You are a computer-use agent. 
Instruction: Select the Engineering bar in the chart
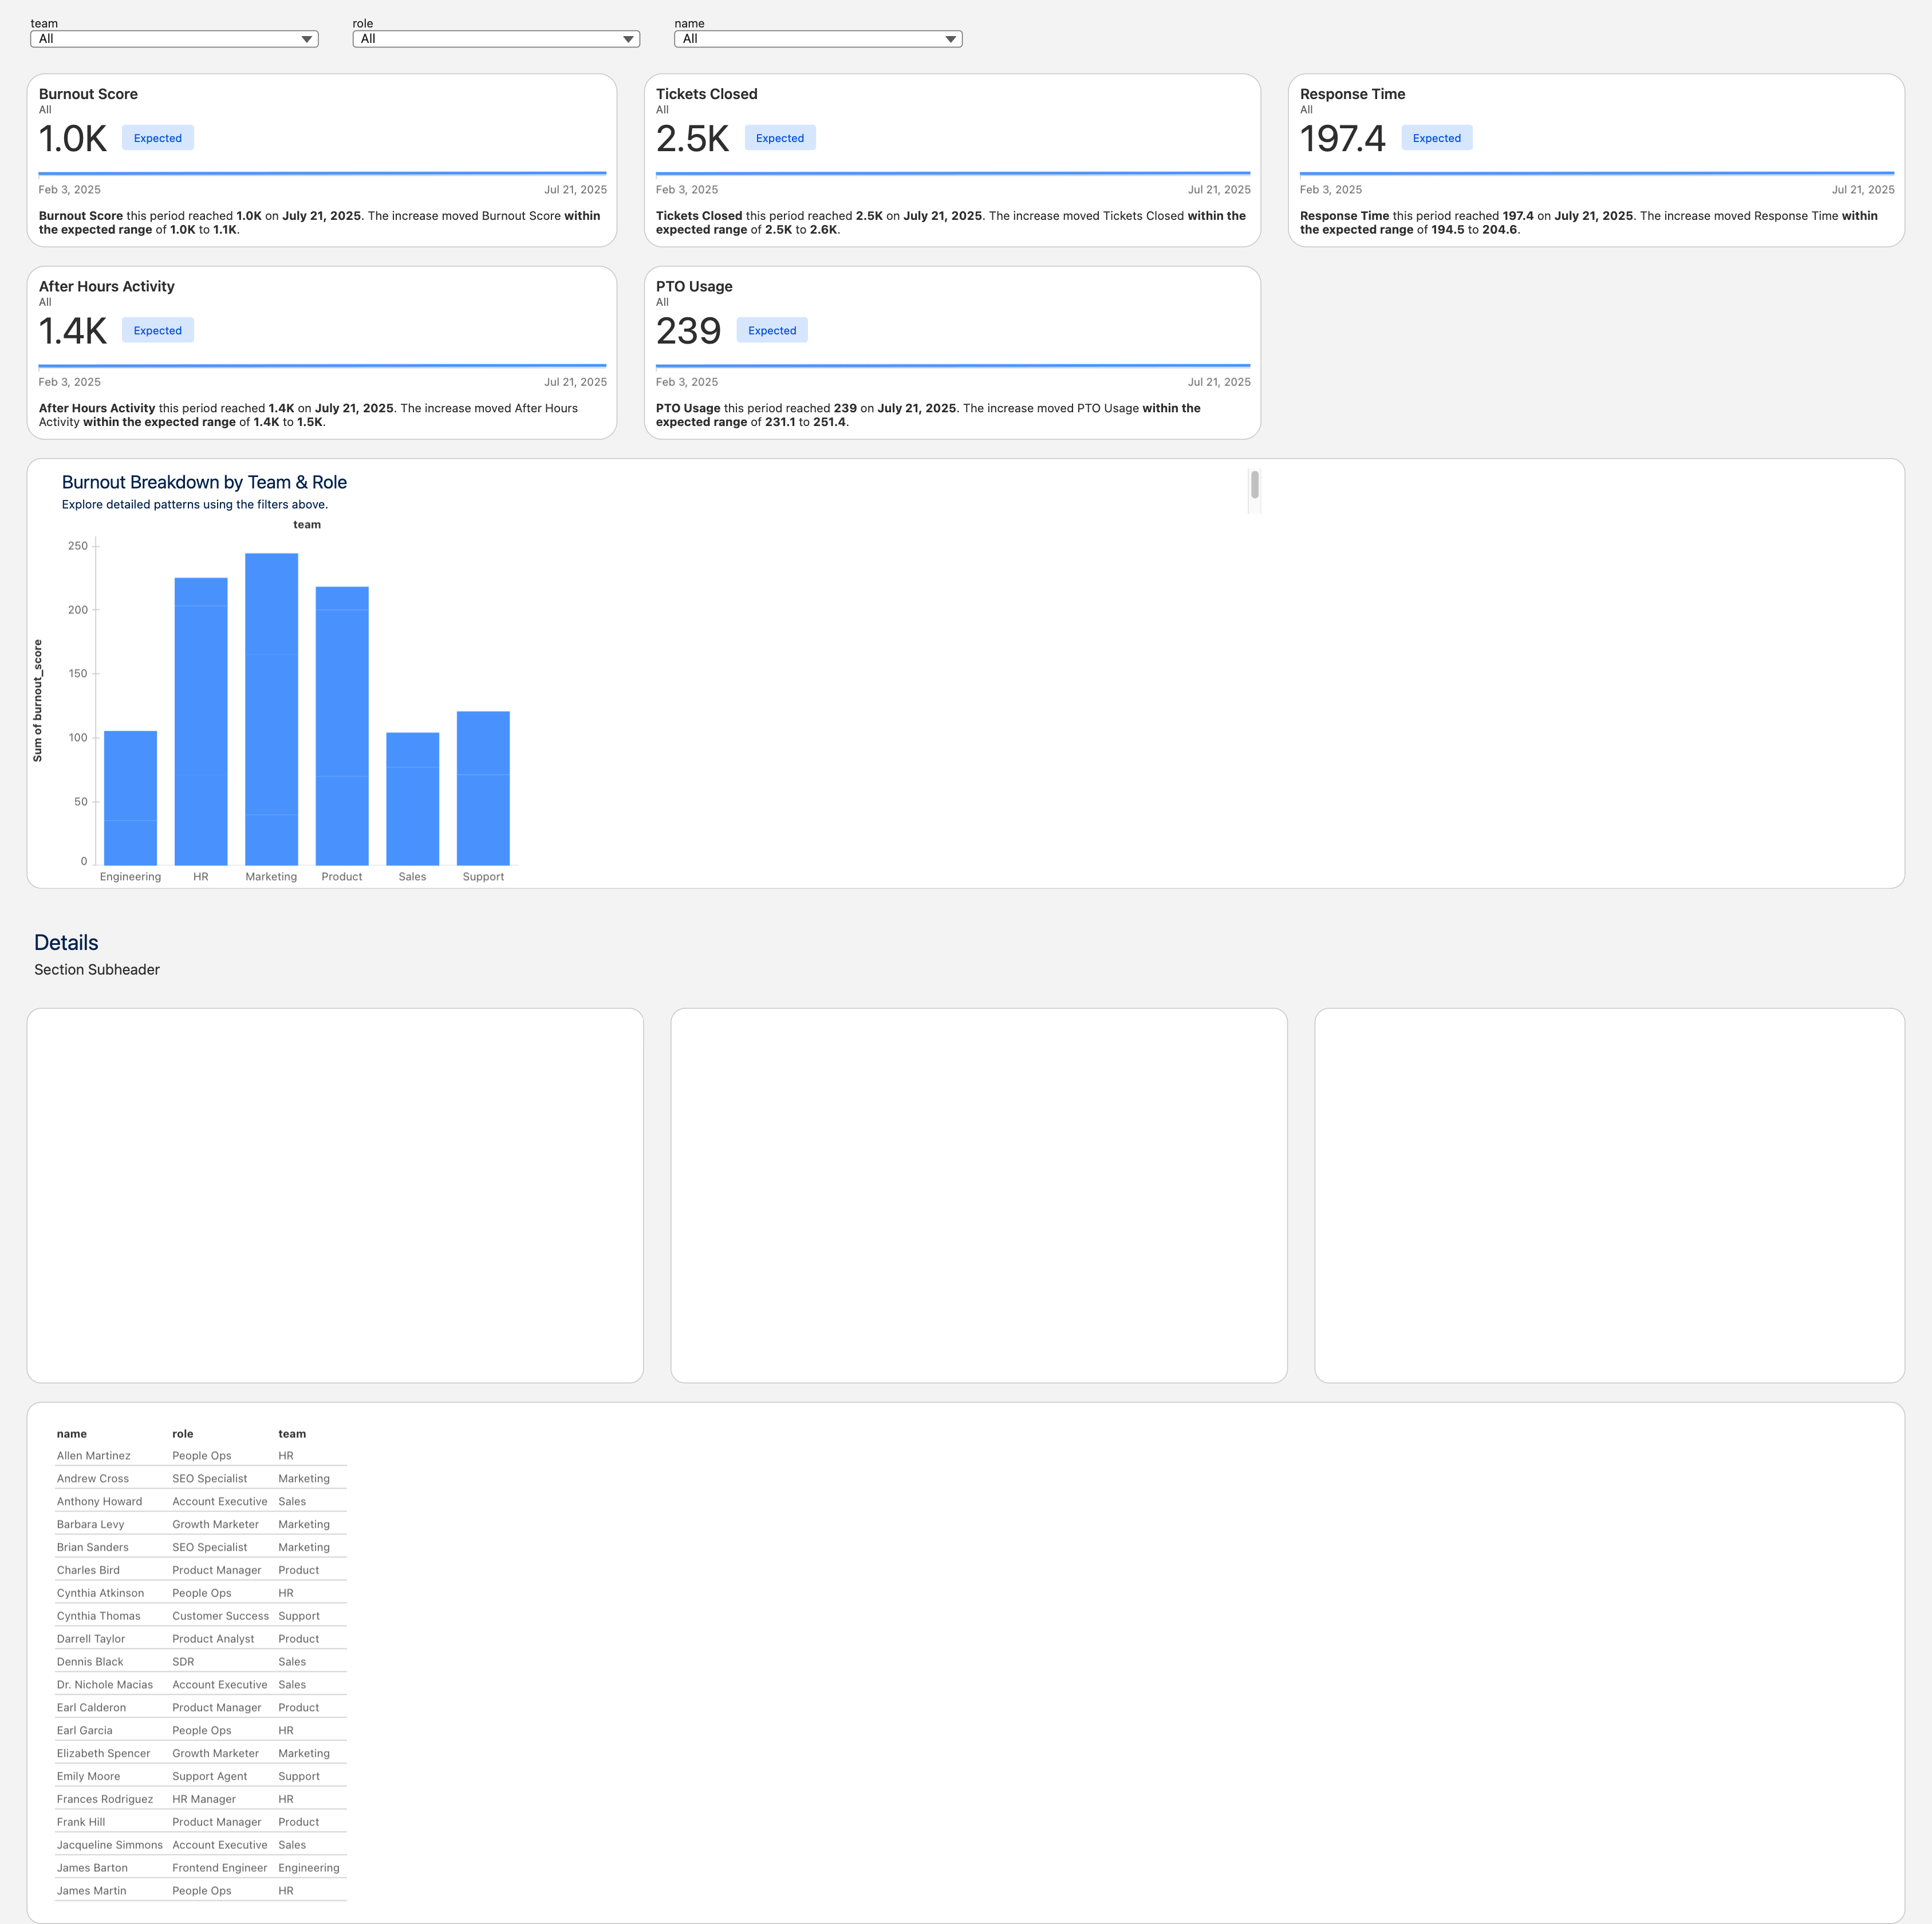[x=130, y=797]
